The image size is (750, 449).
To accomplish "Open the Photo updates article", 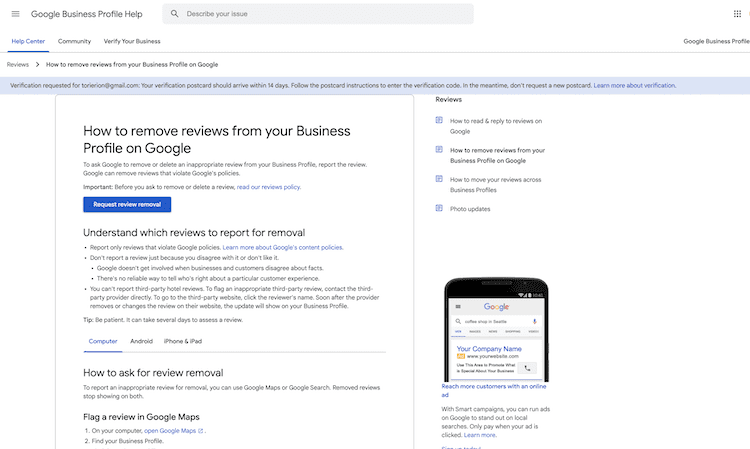I will click(x=470, y=209).
